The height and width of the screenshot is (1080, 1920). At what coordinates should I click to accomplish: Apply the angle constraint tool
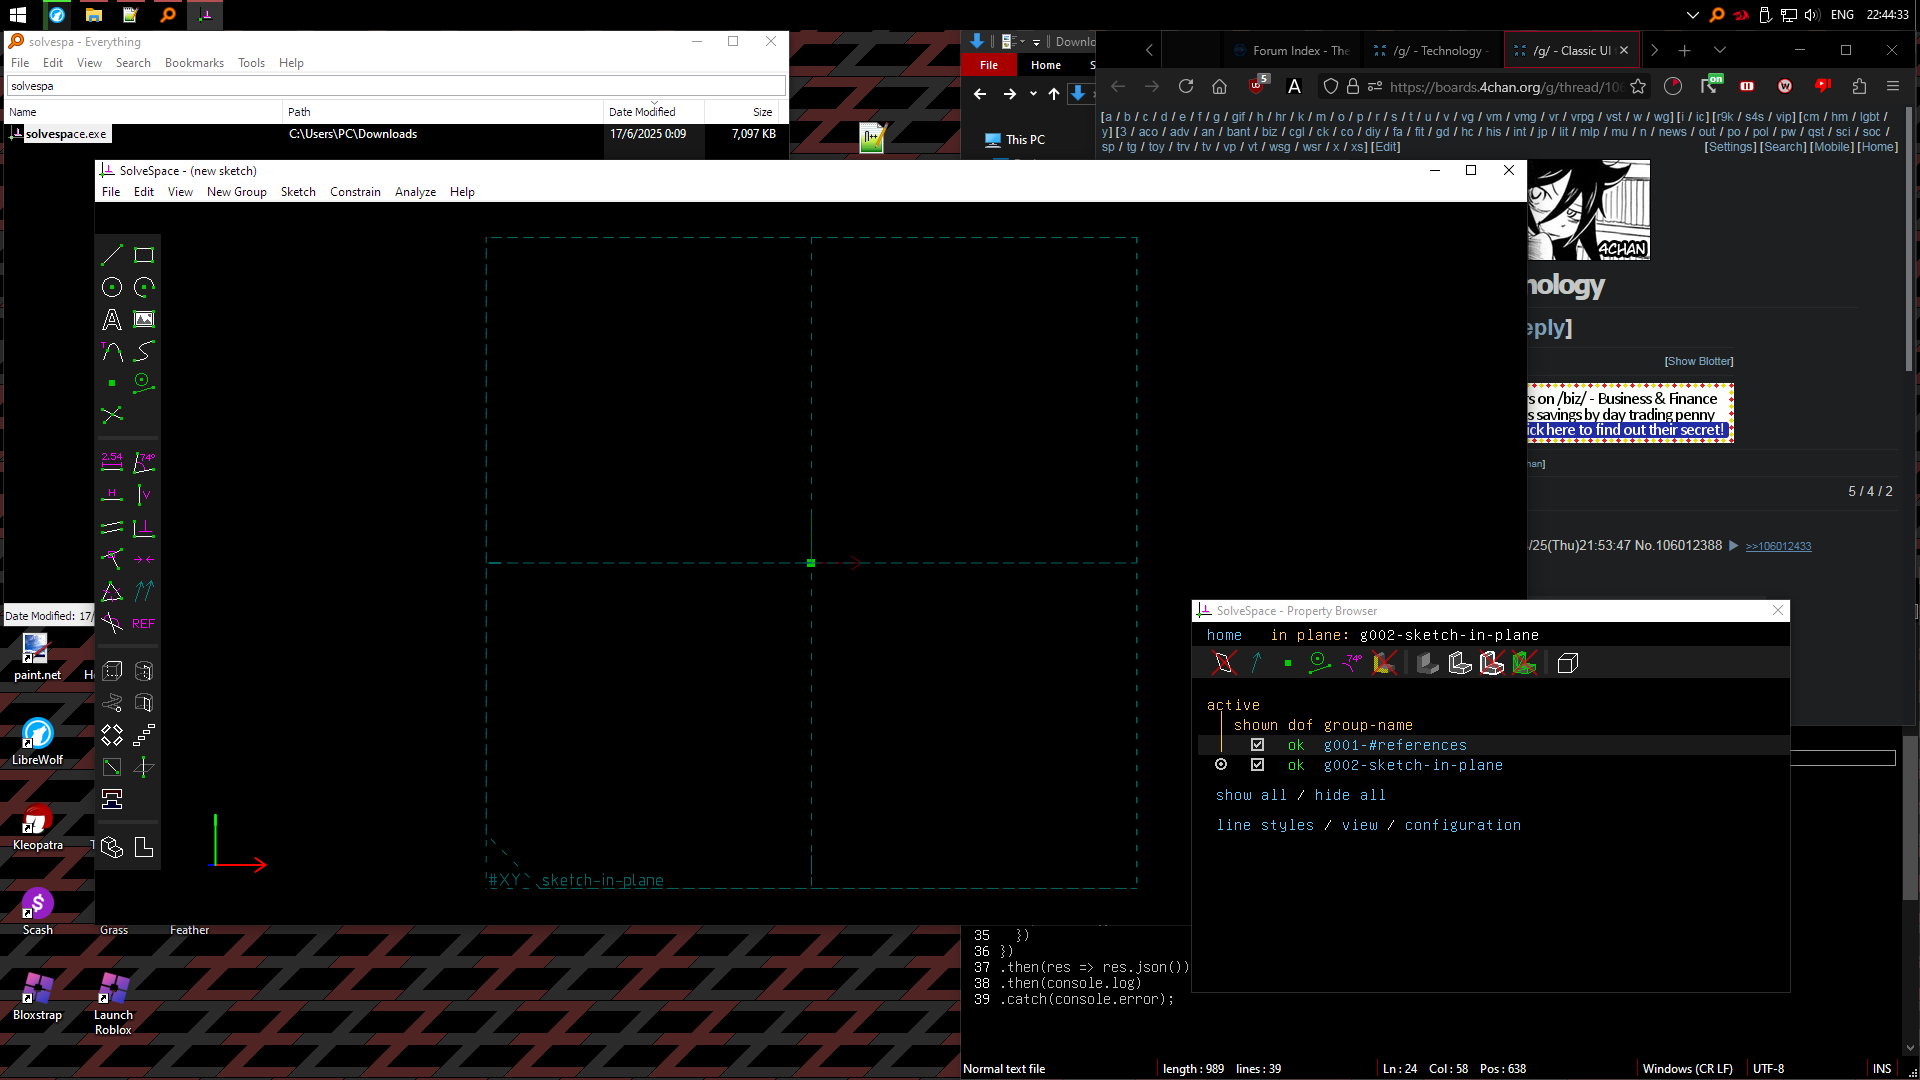point(144,462)
